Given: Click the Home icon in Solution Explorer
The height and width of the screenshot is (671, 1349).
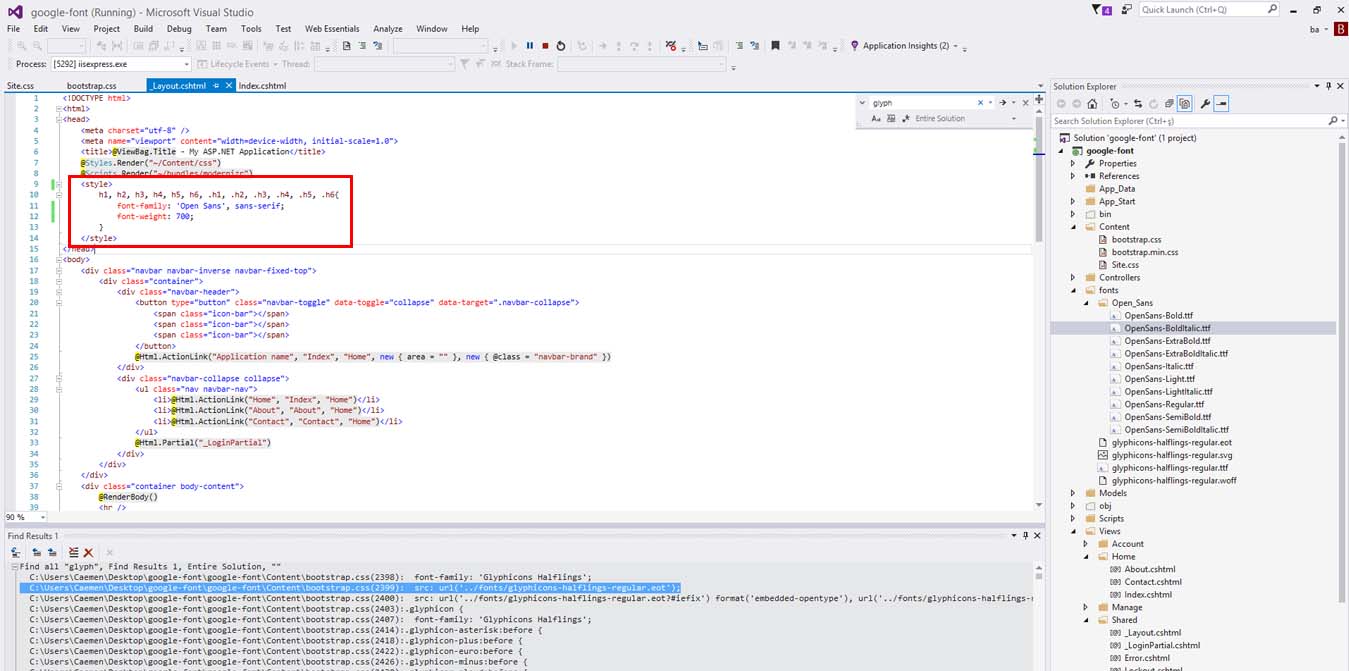Looking at the screenshot, I should pyautogui.click(x=1092, y=104).
